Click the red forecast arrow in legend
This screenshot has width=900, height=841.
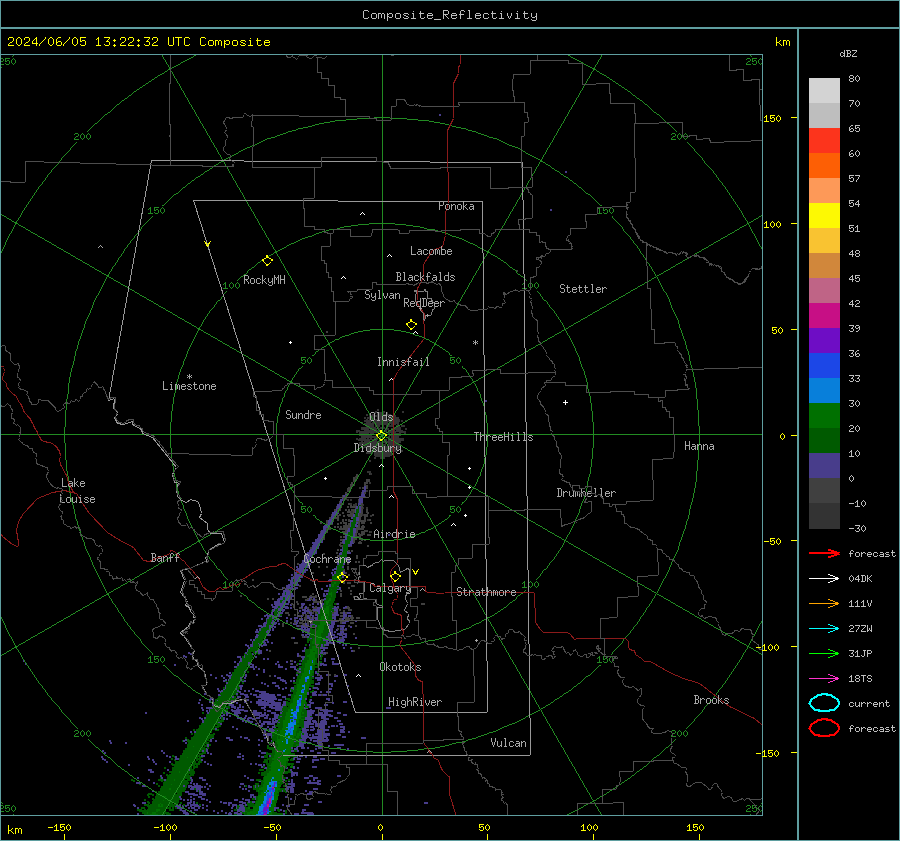pyautogui.click(x=824, y=553)
